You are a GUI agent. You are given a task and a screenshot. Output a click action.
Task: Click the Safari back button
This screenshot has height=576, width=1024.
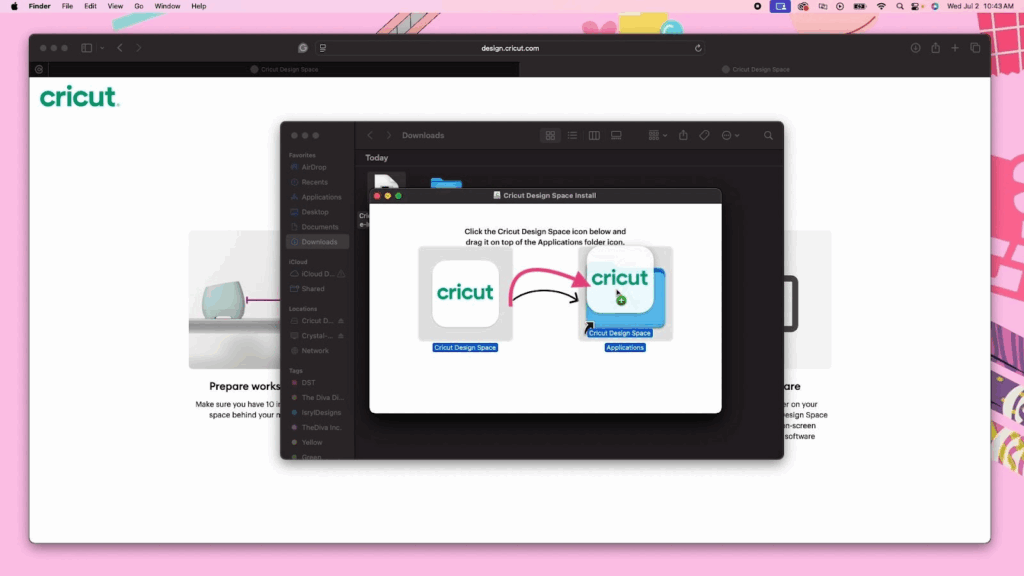(x=120, y=48)
